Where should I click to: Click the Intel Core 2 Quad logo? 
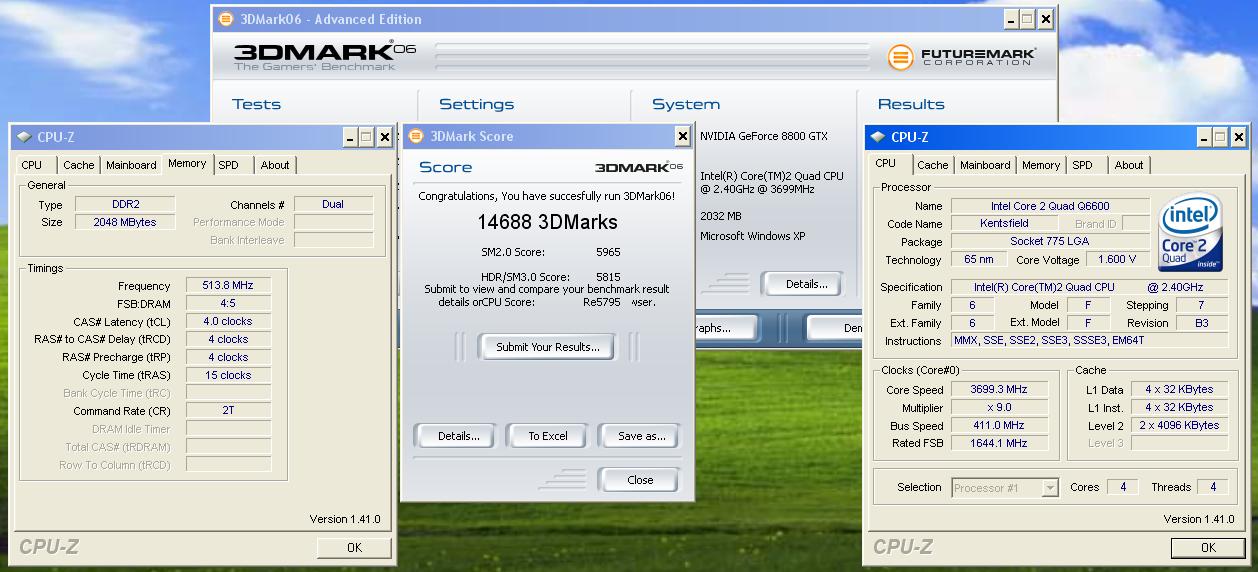[x=1189, y=234]
